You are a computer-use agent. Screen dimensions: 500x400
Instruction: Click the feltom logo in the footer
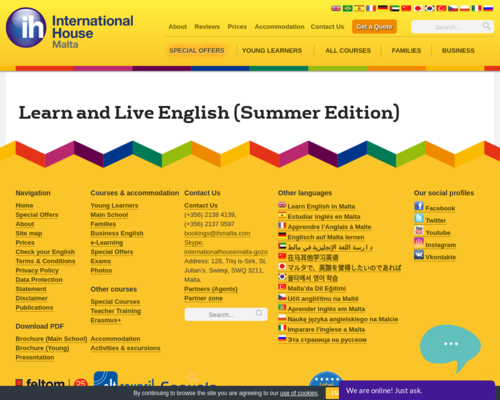pos(52,383)
